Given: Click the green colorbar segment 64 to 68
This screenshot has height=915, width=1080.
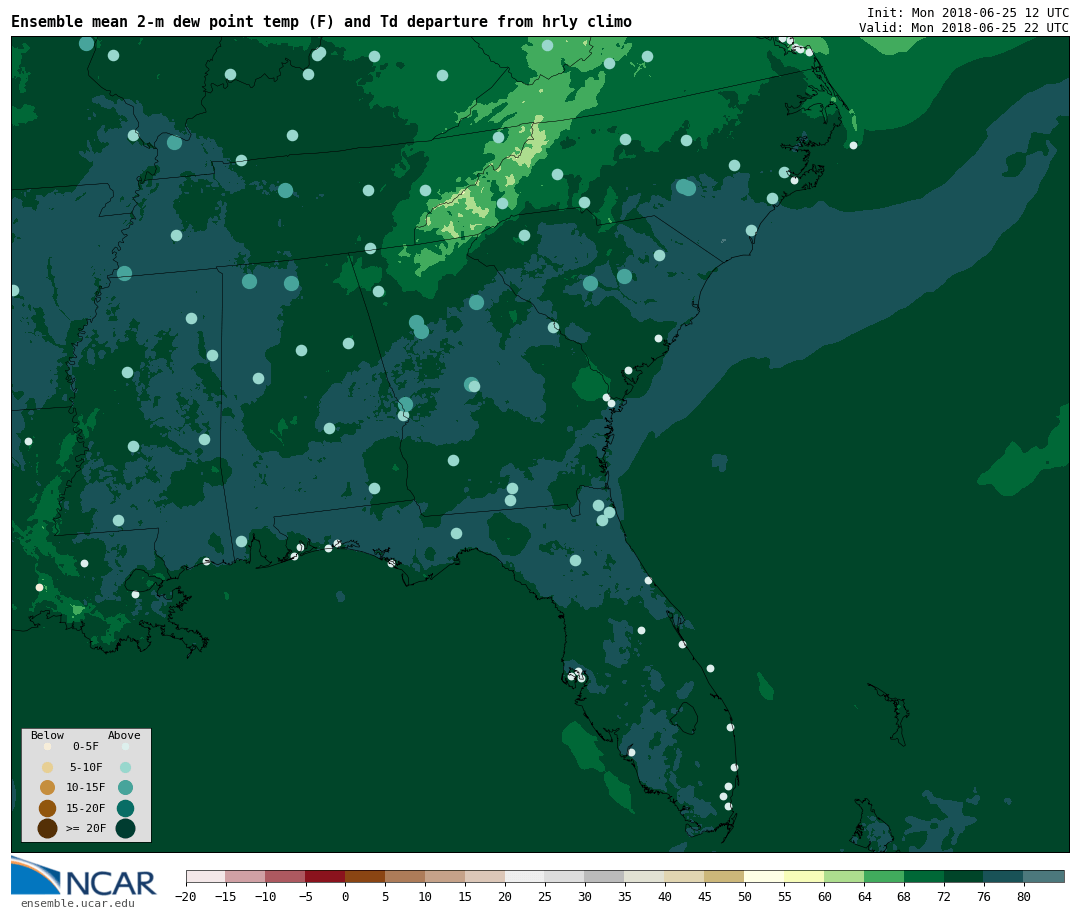Looking at the screenshot, I should pyautogui.click(x=885, y=876).
